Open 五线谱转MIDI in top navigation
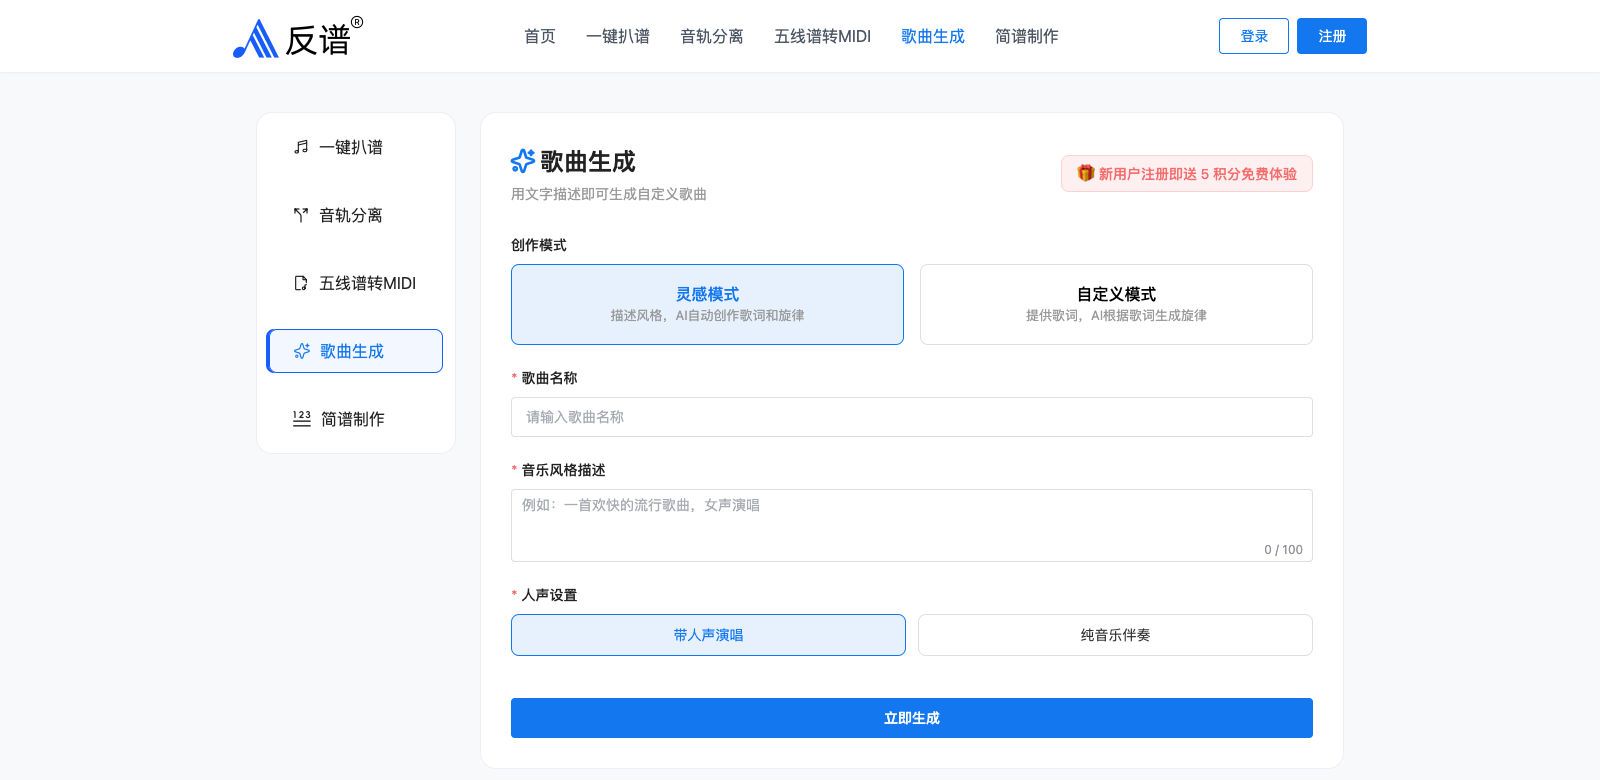The image size is (1600, 780). coord(822,36)
